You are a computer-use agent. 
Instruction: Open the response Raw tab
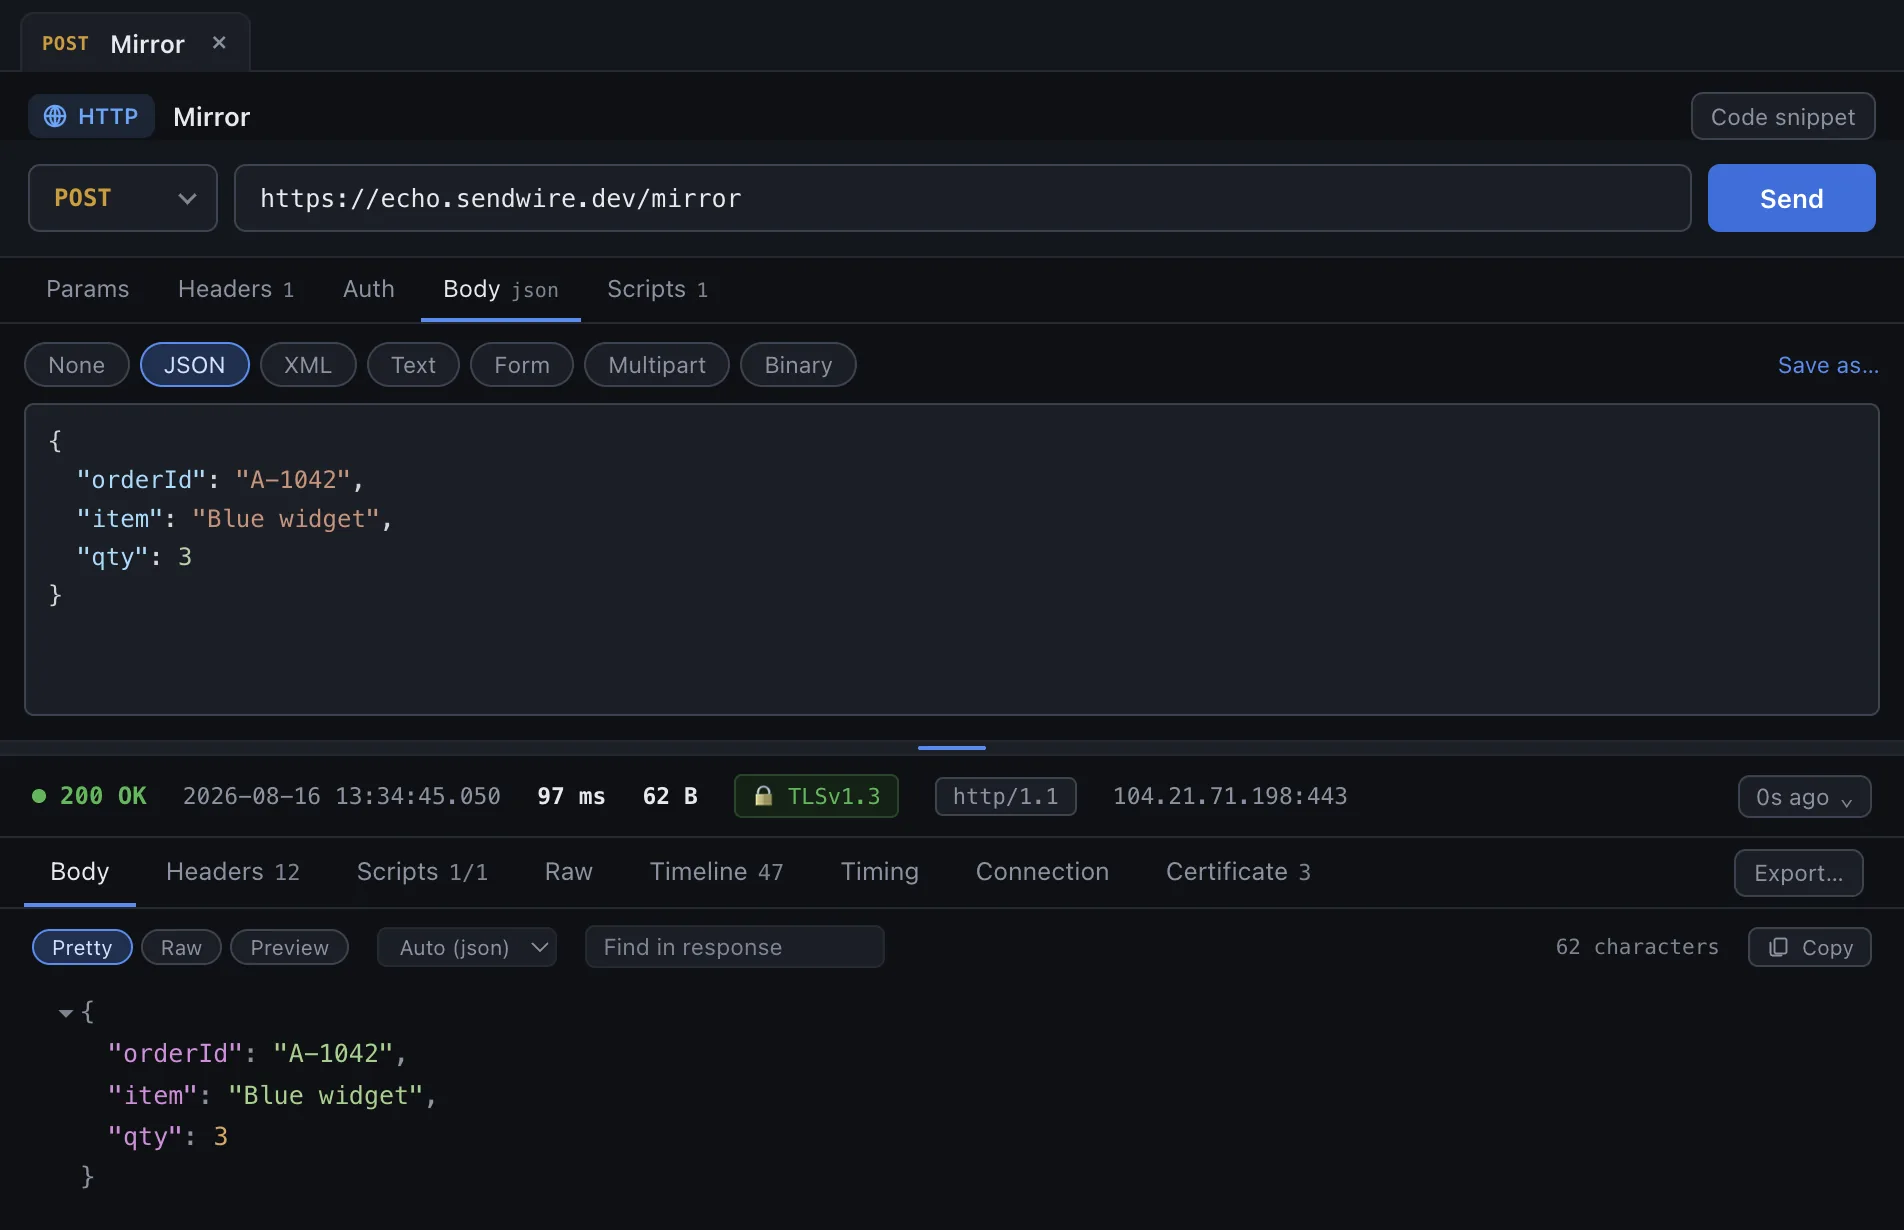[x=569, y=872]
